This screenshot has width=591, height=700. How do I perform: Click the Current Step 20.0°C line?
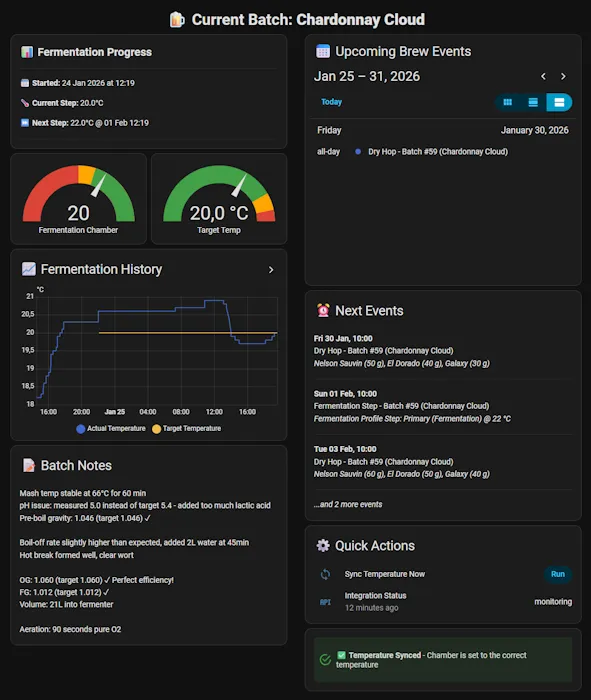(x=62, y=103)
